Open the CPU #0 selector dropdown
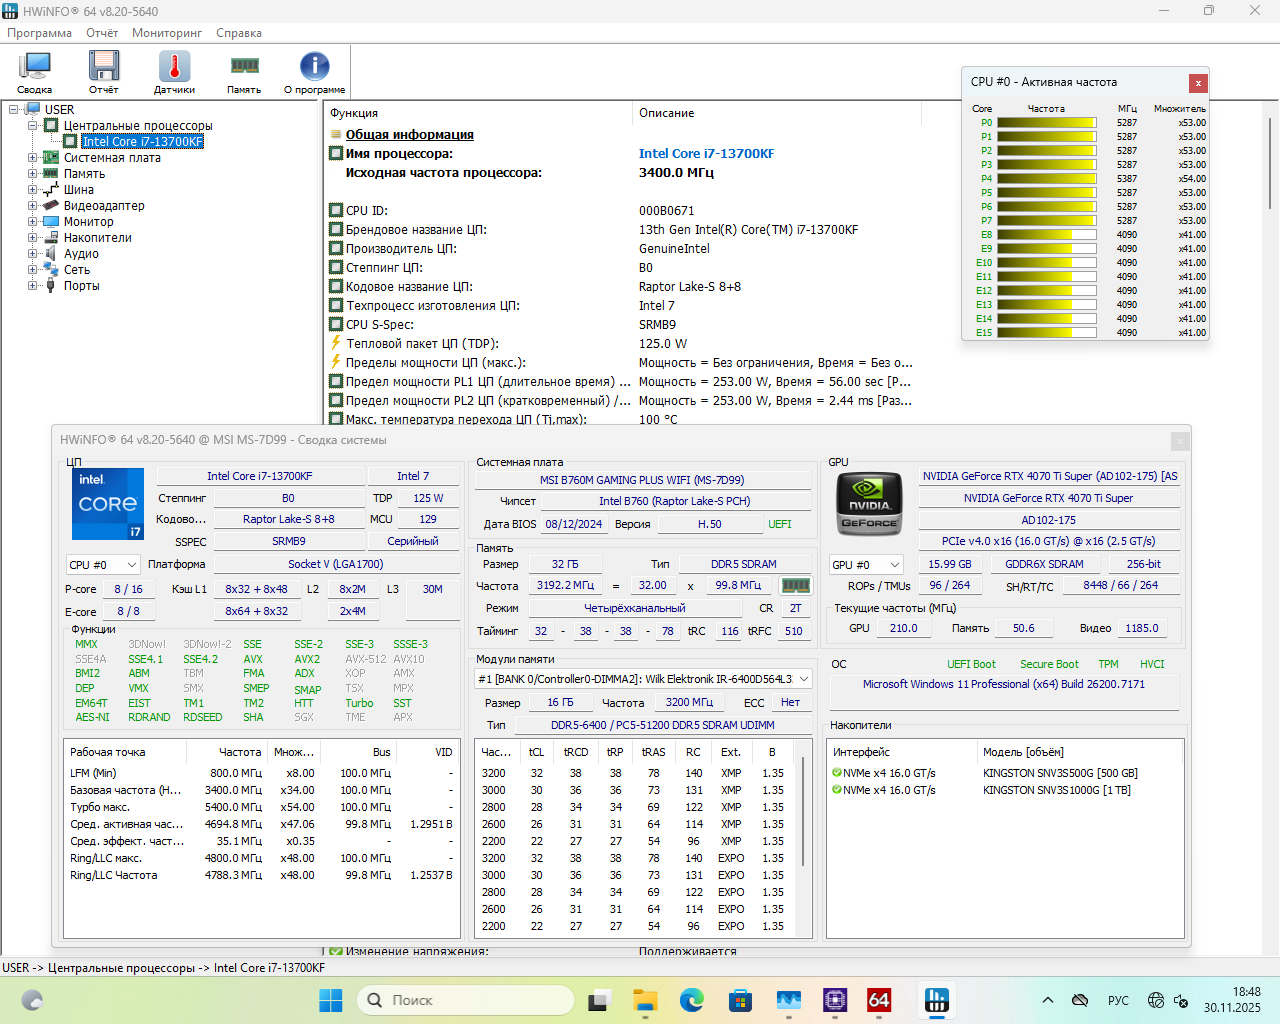This screenshot has height=1024, width=1280. 103,565
